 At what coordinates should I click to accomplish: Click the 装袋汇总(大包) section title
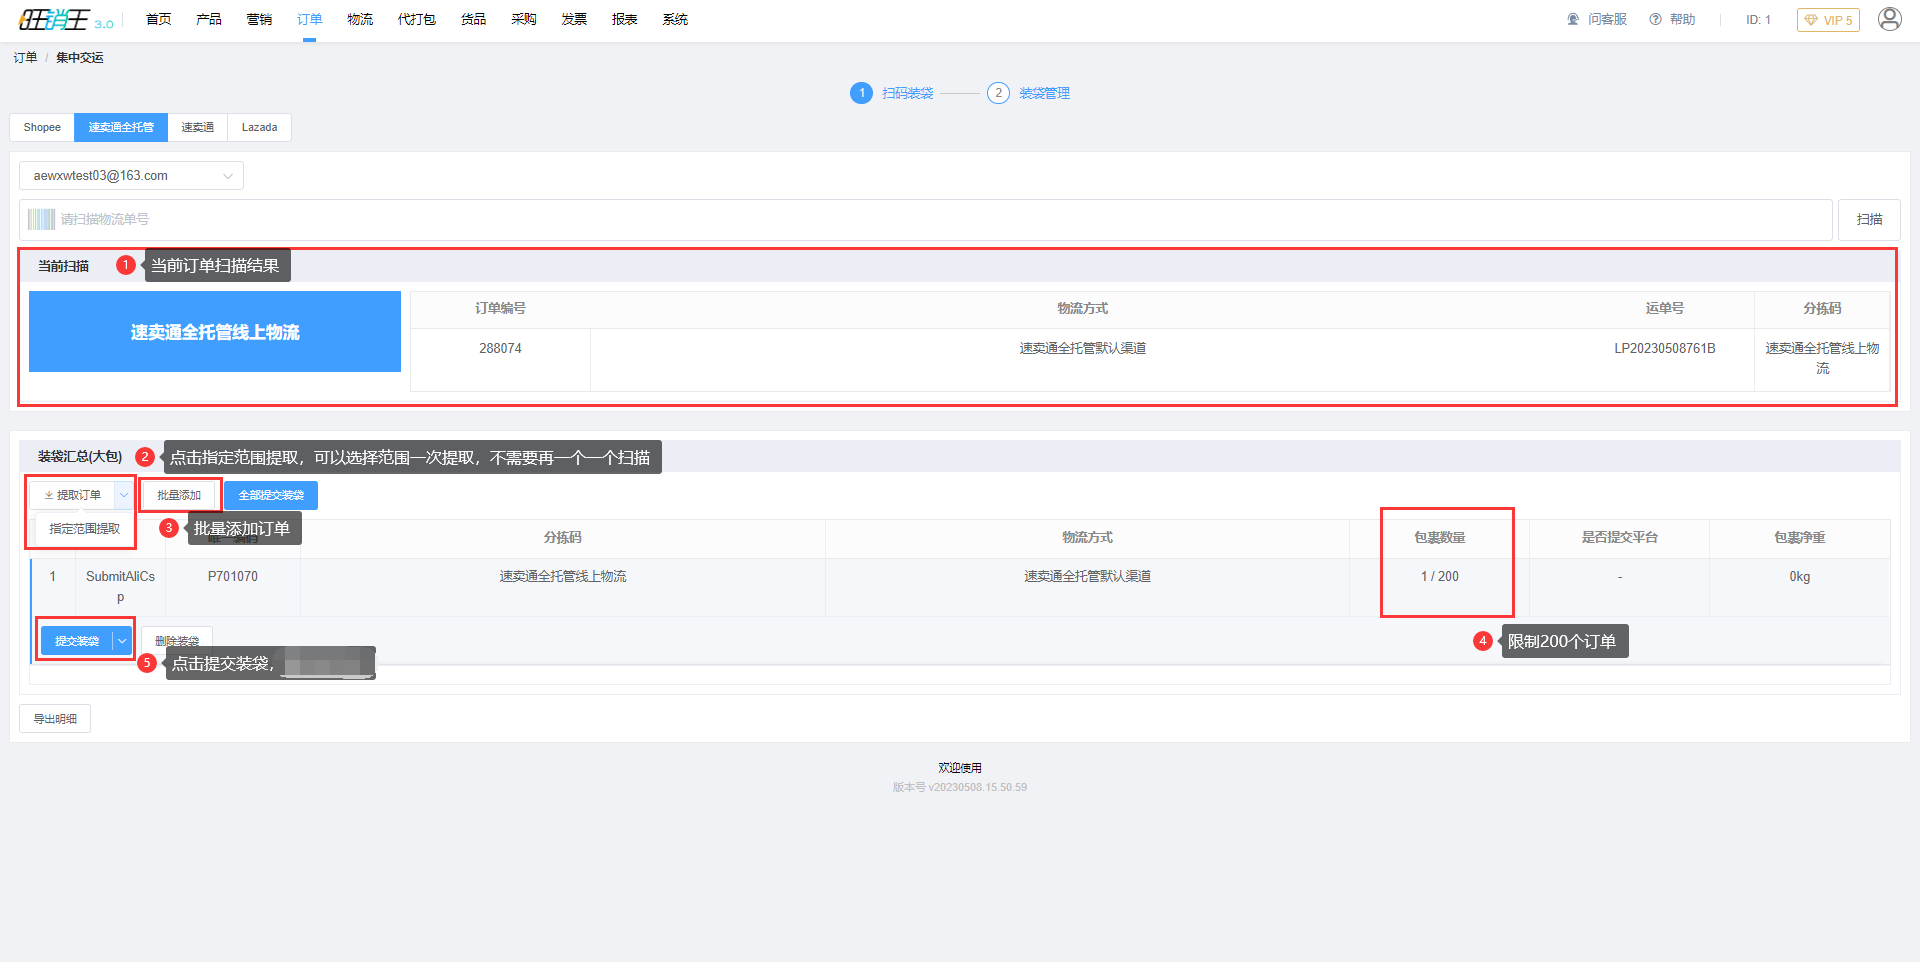click(80, 456)
